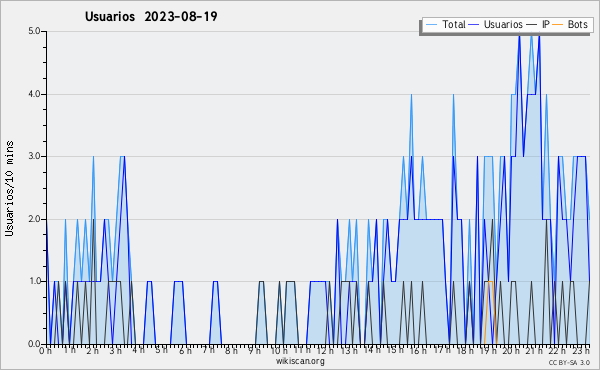This screenshot has height=370, width=600.
Task: Select the 'IP' legend entry
Action: (546, 24)
